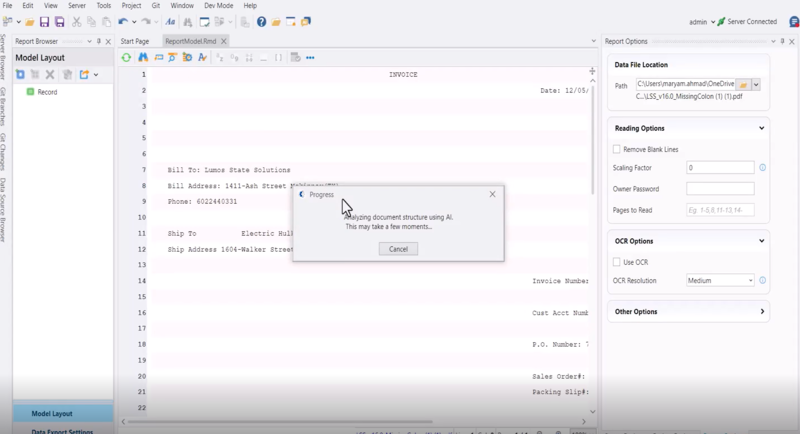800x434 pixels.
Task: Click the green refresh icon in editor toolbar
Action: click(126, 58)
